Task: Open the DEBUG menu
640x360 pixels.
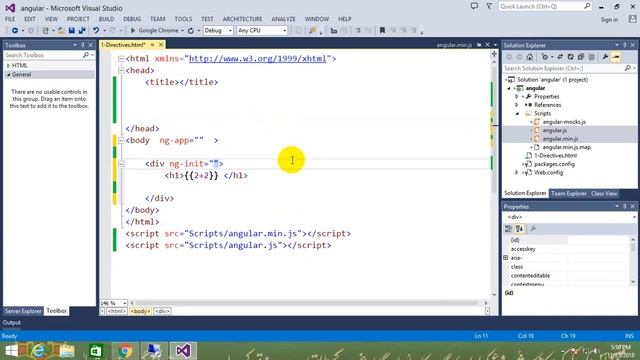Action: (x=132, y=19)
